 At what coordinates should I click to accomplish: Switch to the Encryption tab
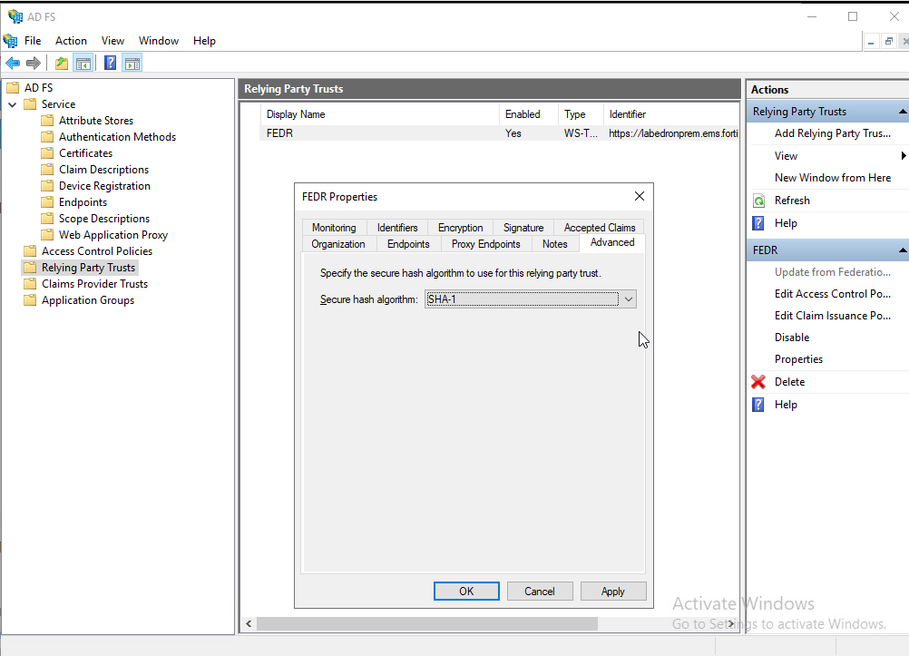(460, 228)
